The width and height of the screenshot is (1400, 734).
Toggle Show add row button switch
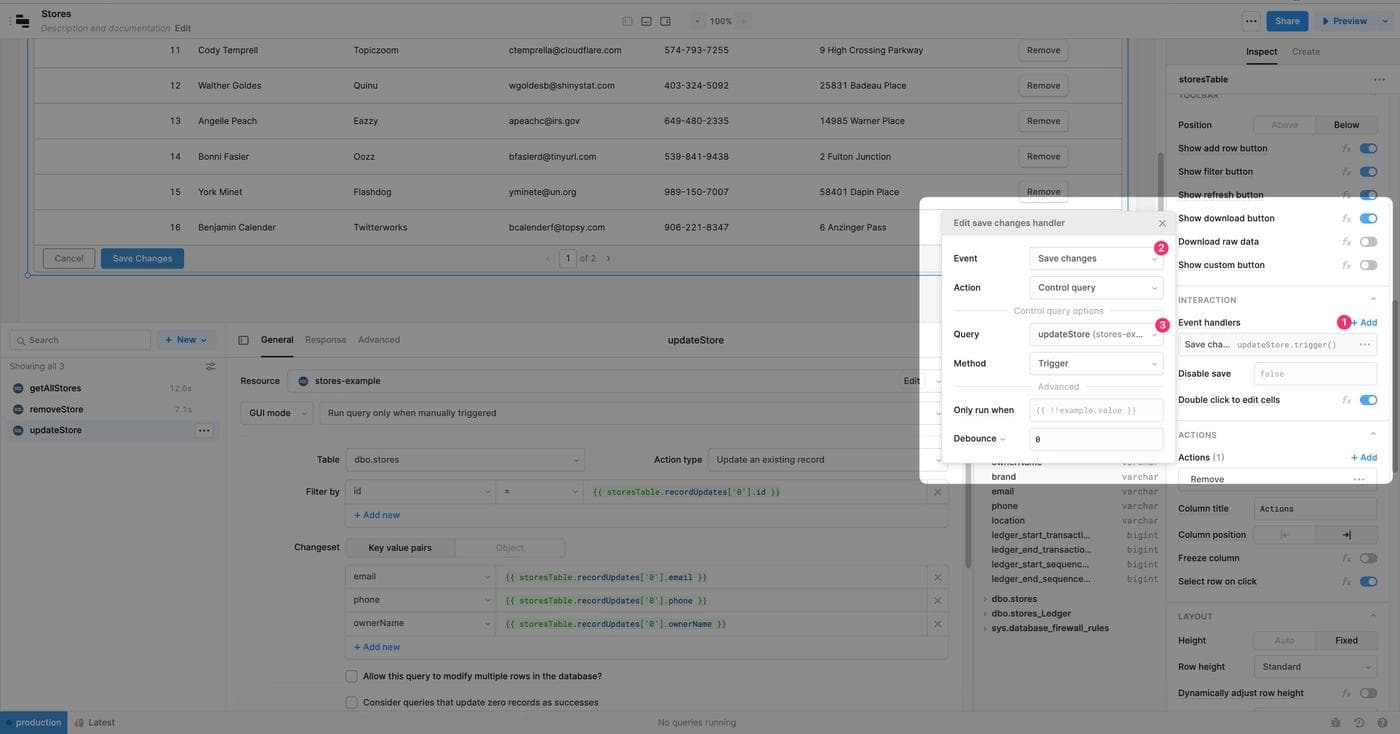(x=1368, y=148)
